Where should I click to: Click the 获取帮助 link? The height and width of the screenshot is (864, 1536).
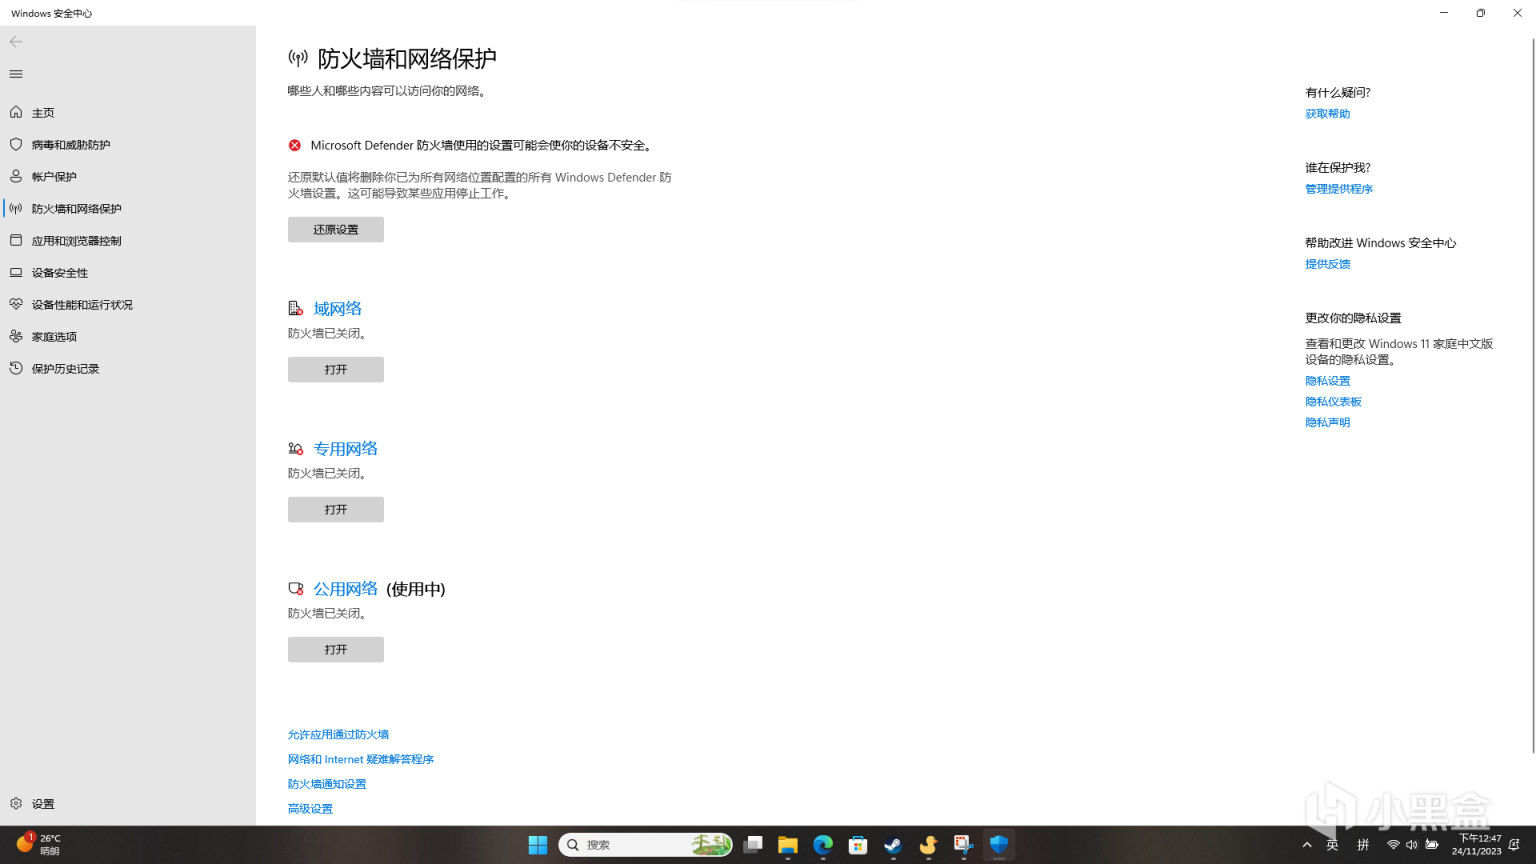click(1327, 114)
